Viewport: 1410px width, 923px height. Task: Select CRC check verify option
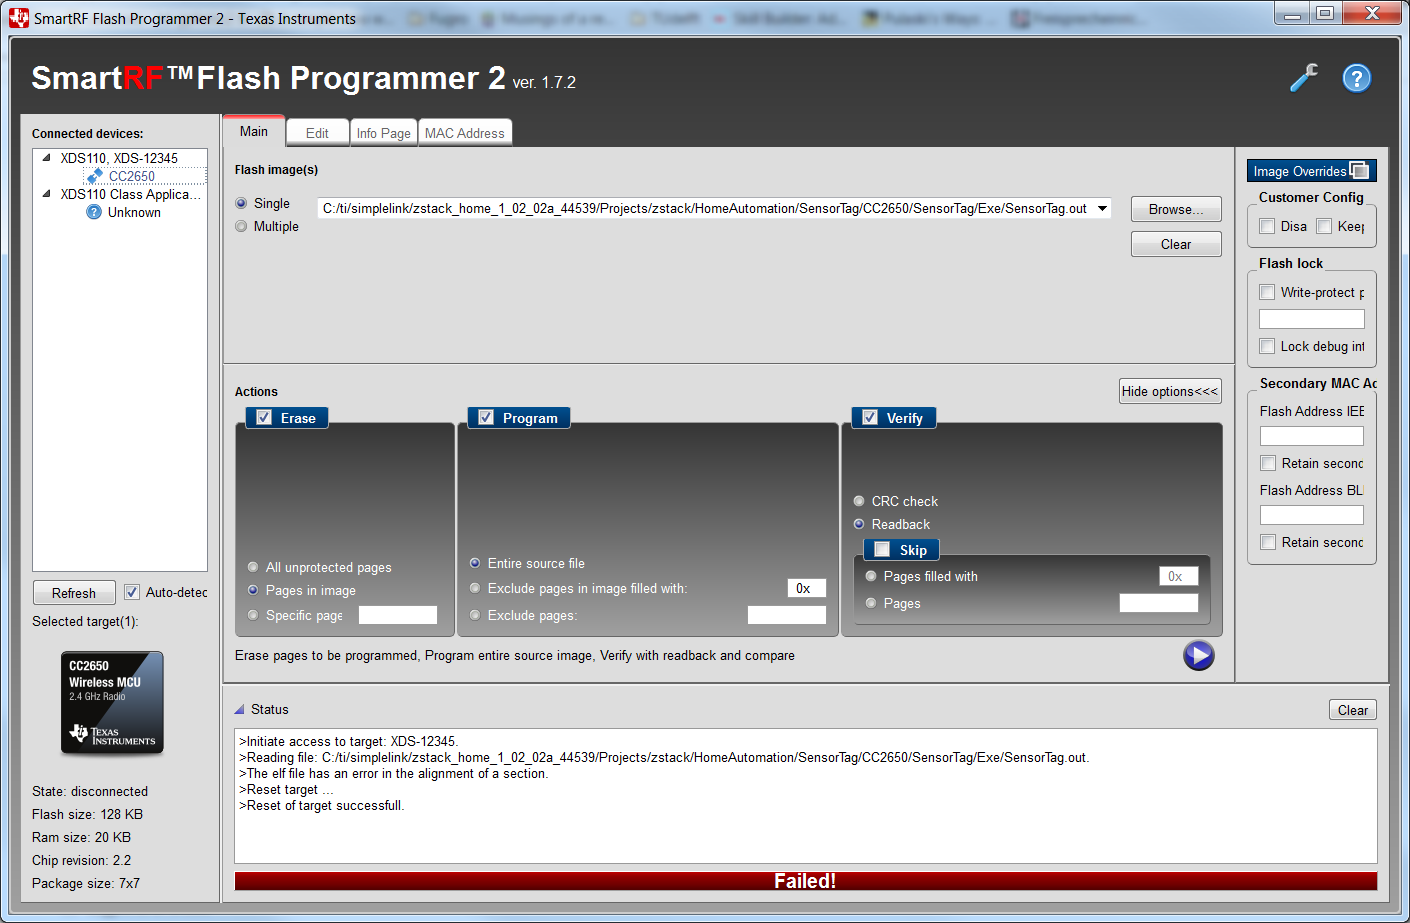[859, 501]
